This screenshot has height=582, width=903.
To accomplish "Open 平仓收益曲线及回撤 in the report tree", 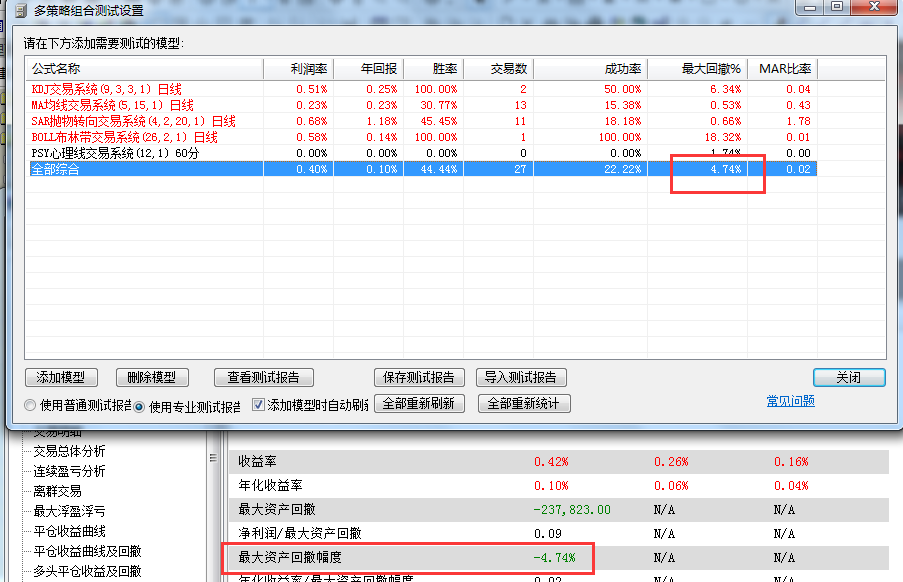I will tap(87, 551).
